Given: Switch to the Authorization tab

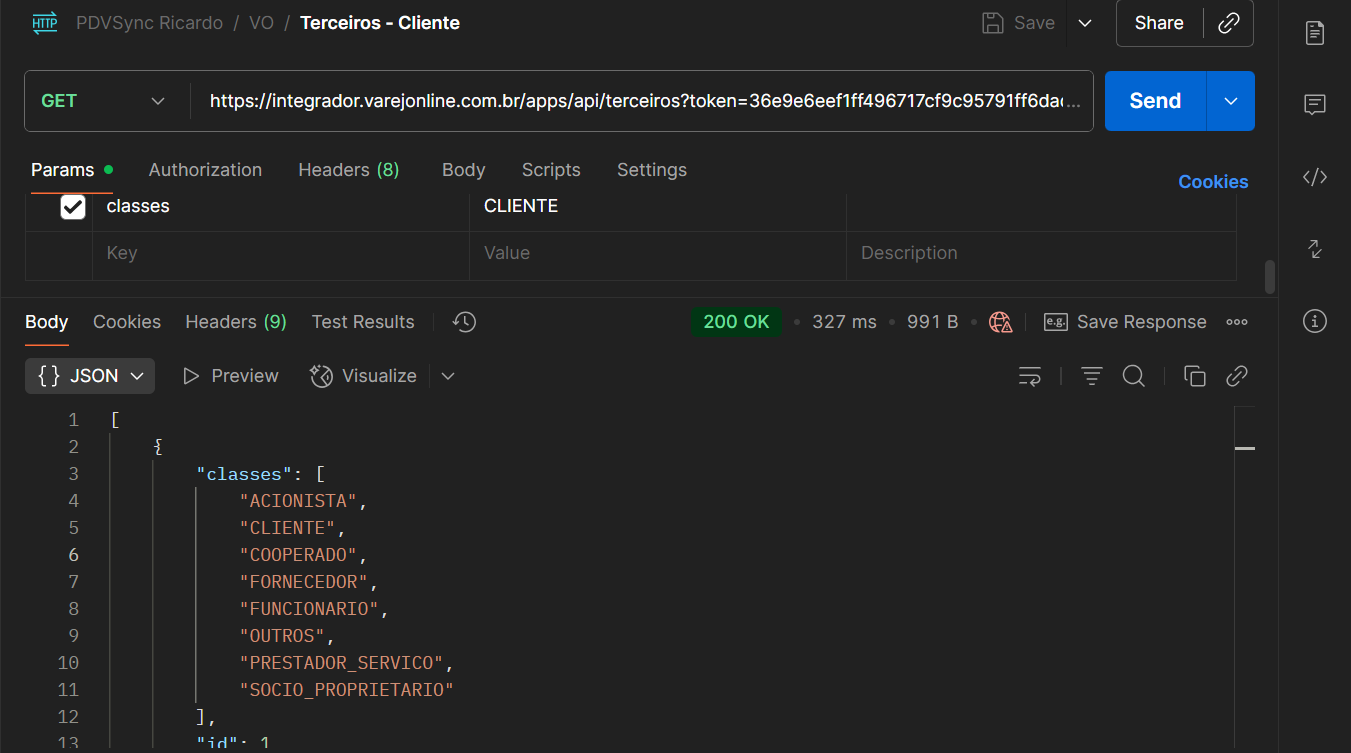Looking at the screenshot, I should pos(205,170).
